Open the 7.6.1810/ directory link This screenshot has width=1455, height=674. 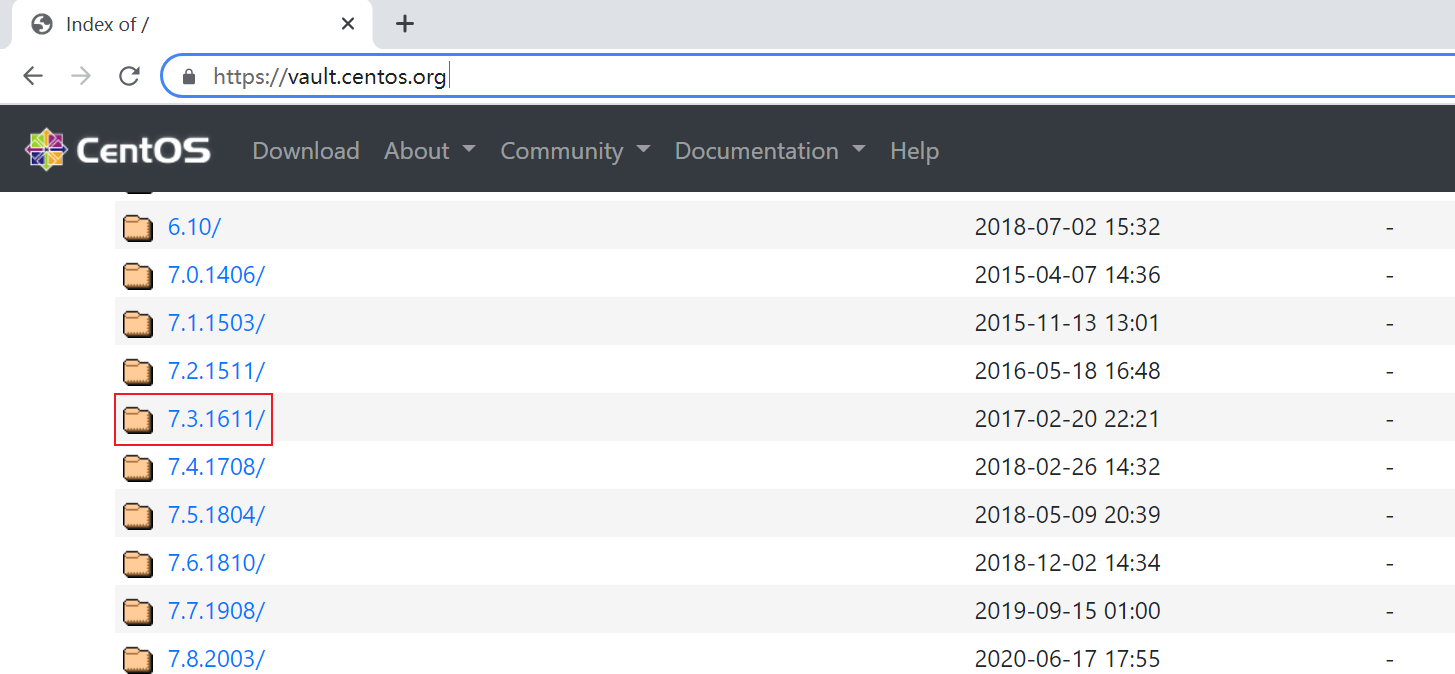point(216,563)
